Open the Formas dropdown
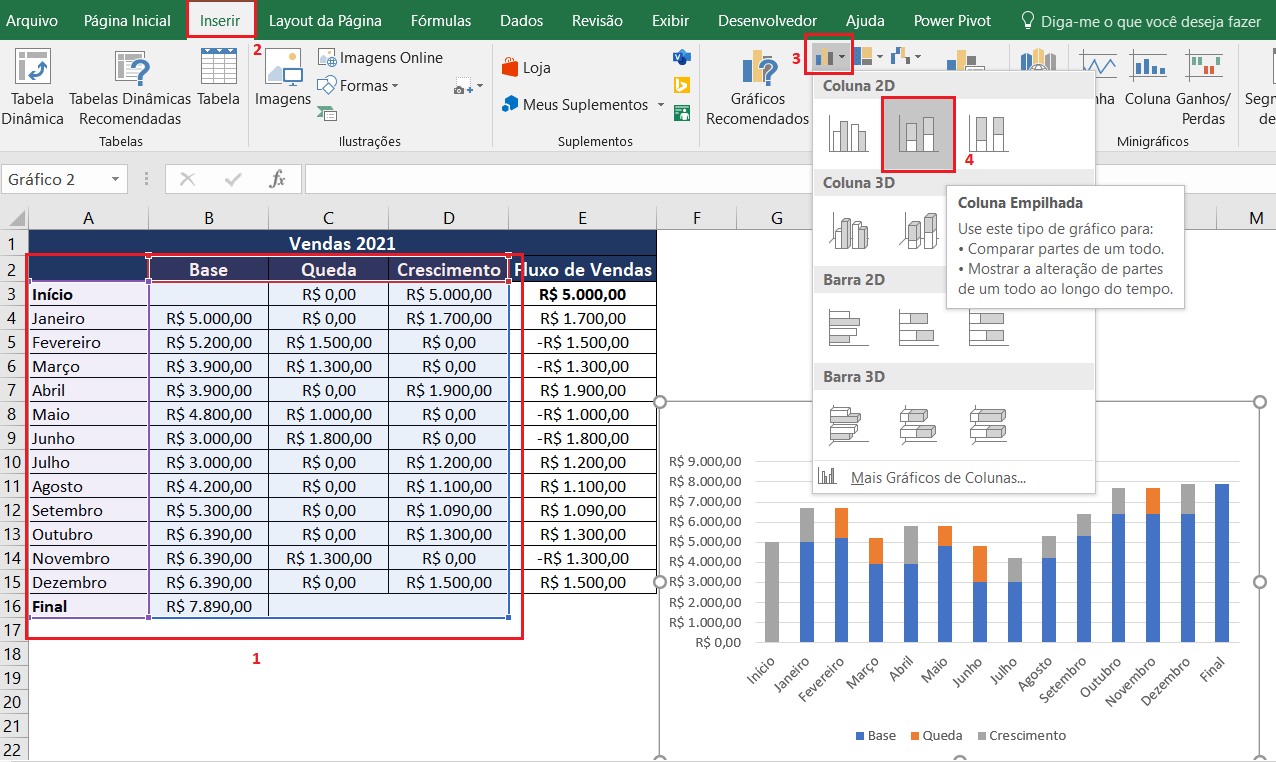The height and width of the screenshot is (762, 1276). [x=362, y=86]
